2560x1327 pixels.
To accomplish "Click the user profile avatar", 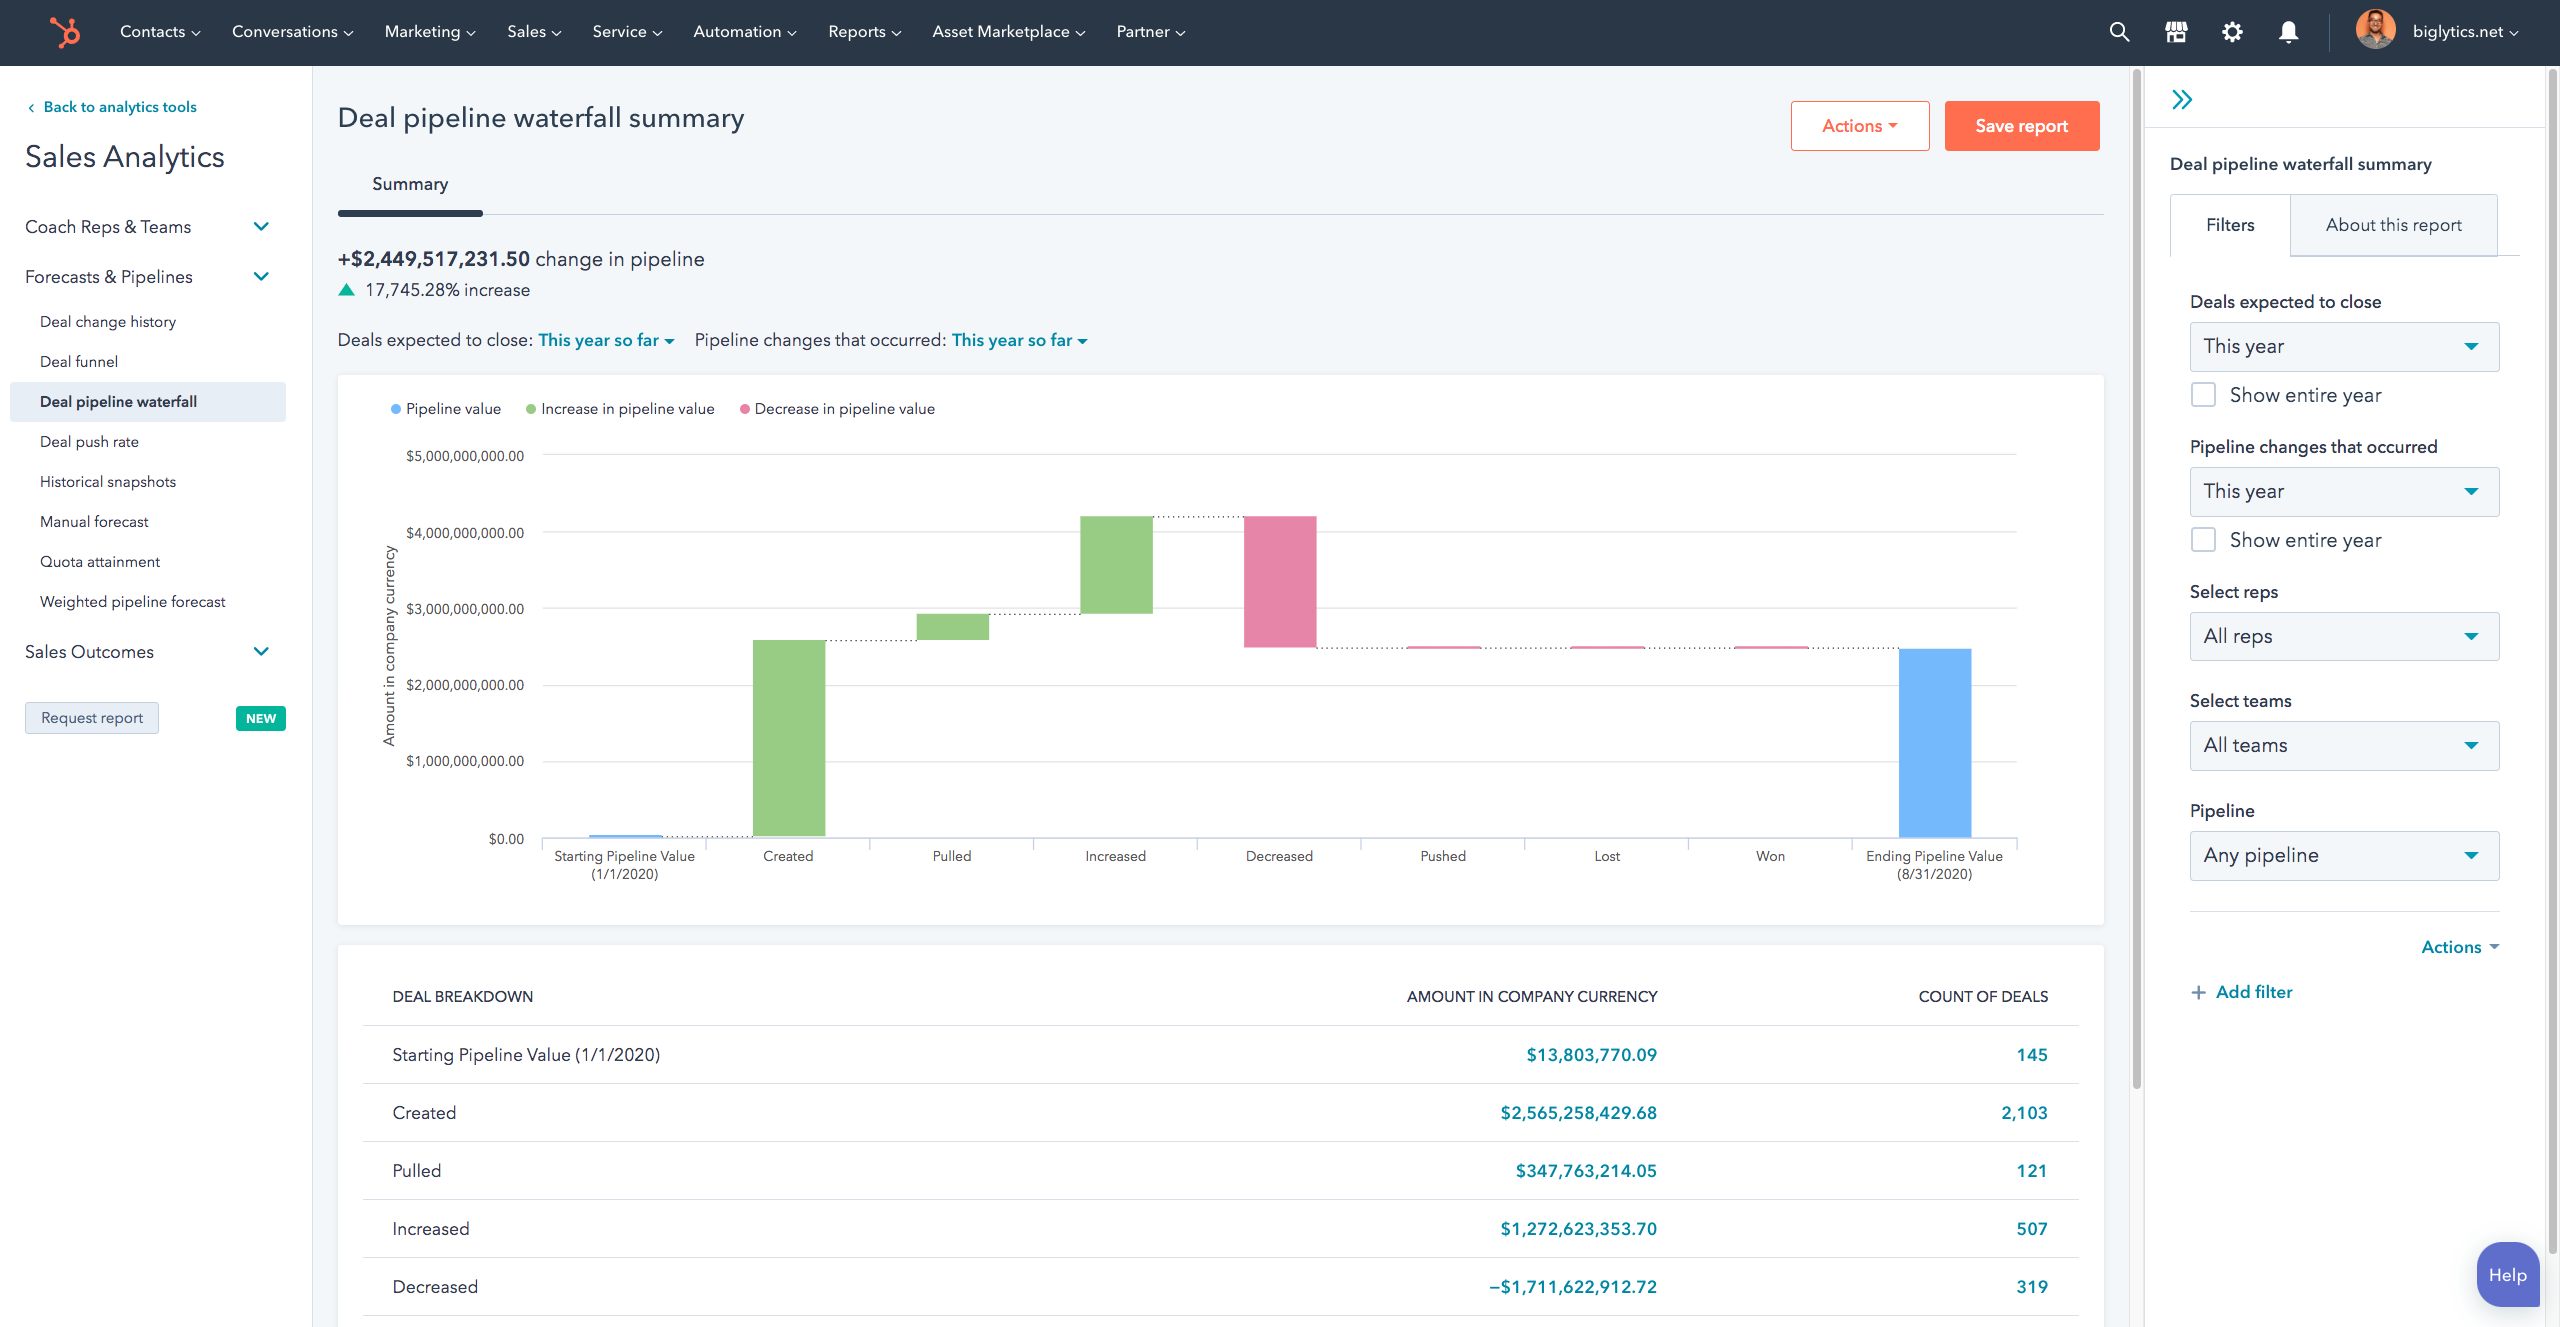I will coord(2375,30).
